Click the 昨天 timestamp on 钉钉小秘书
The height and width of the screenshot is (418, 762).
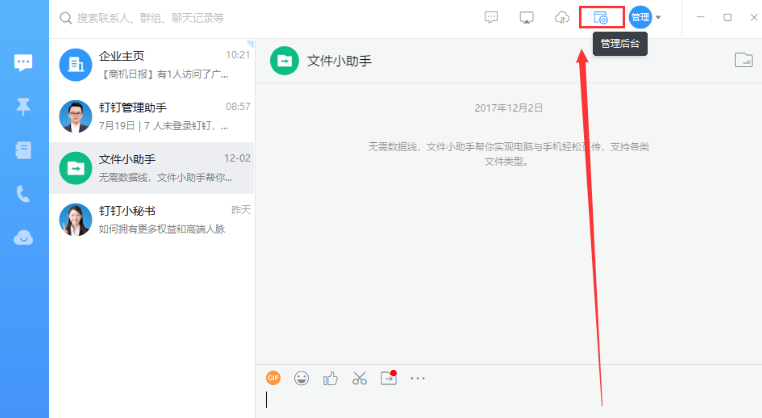click(x=241, y=209)
